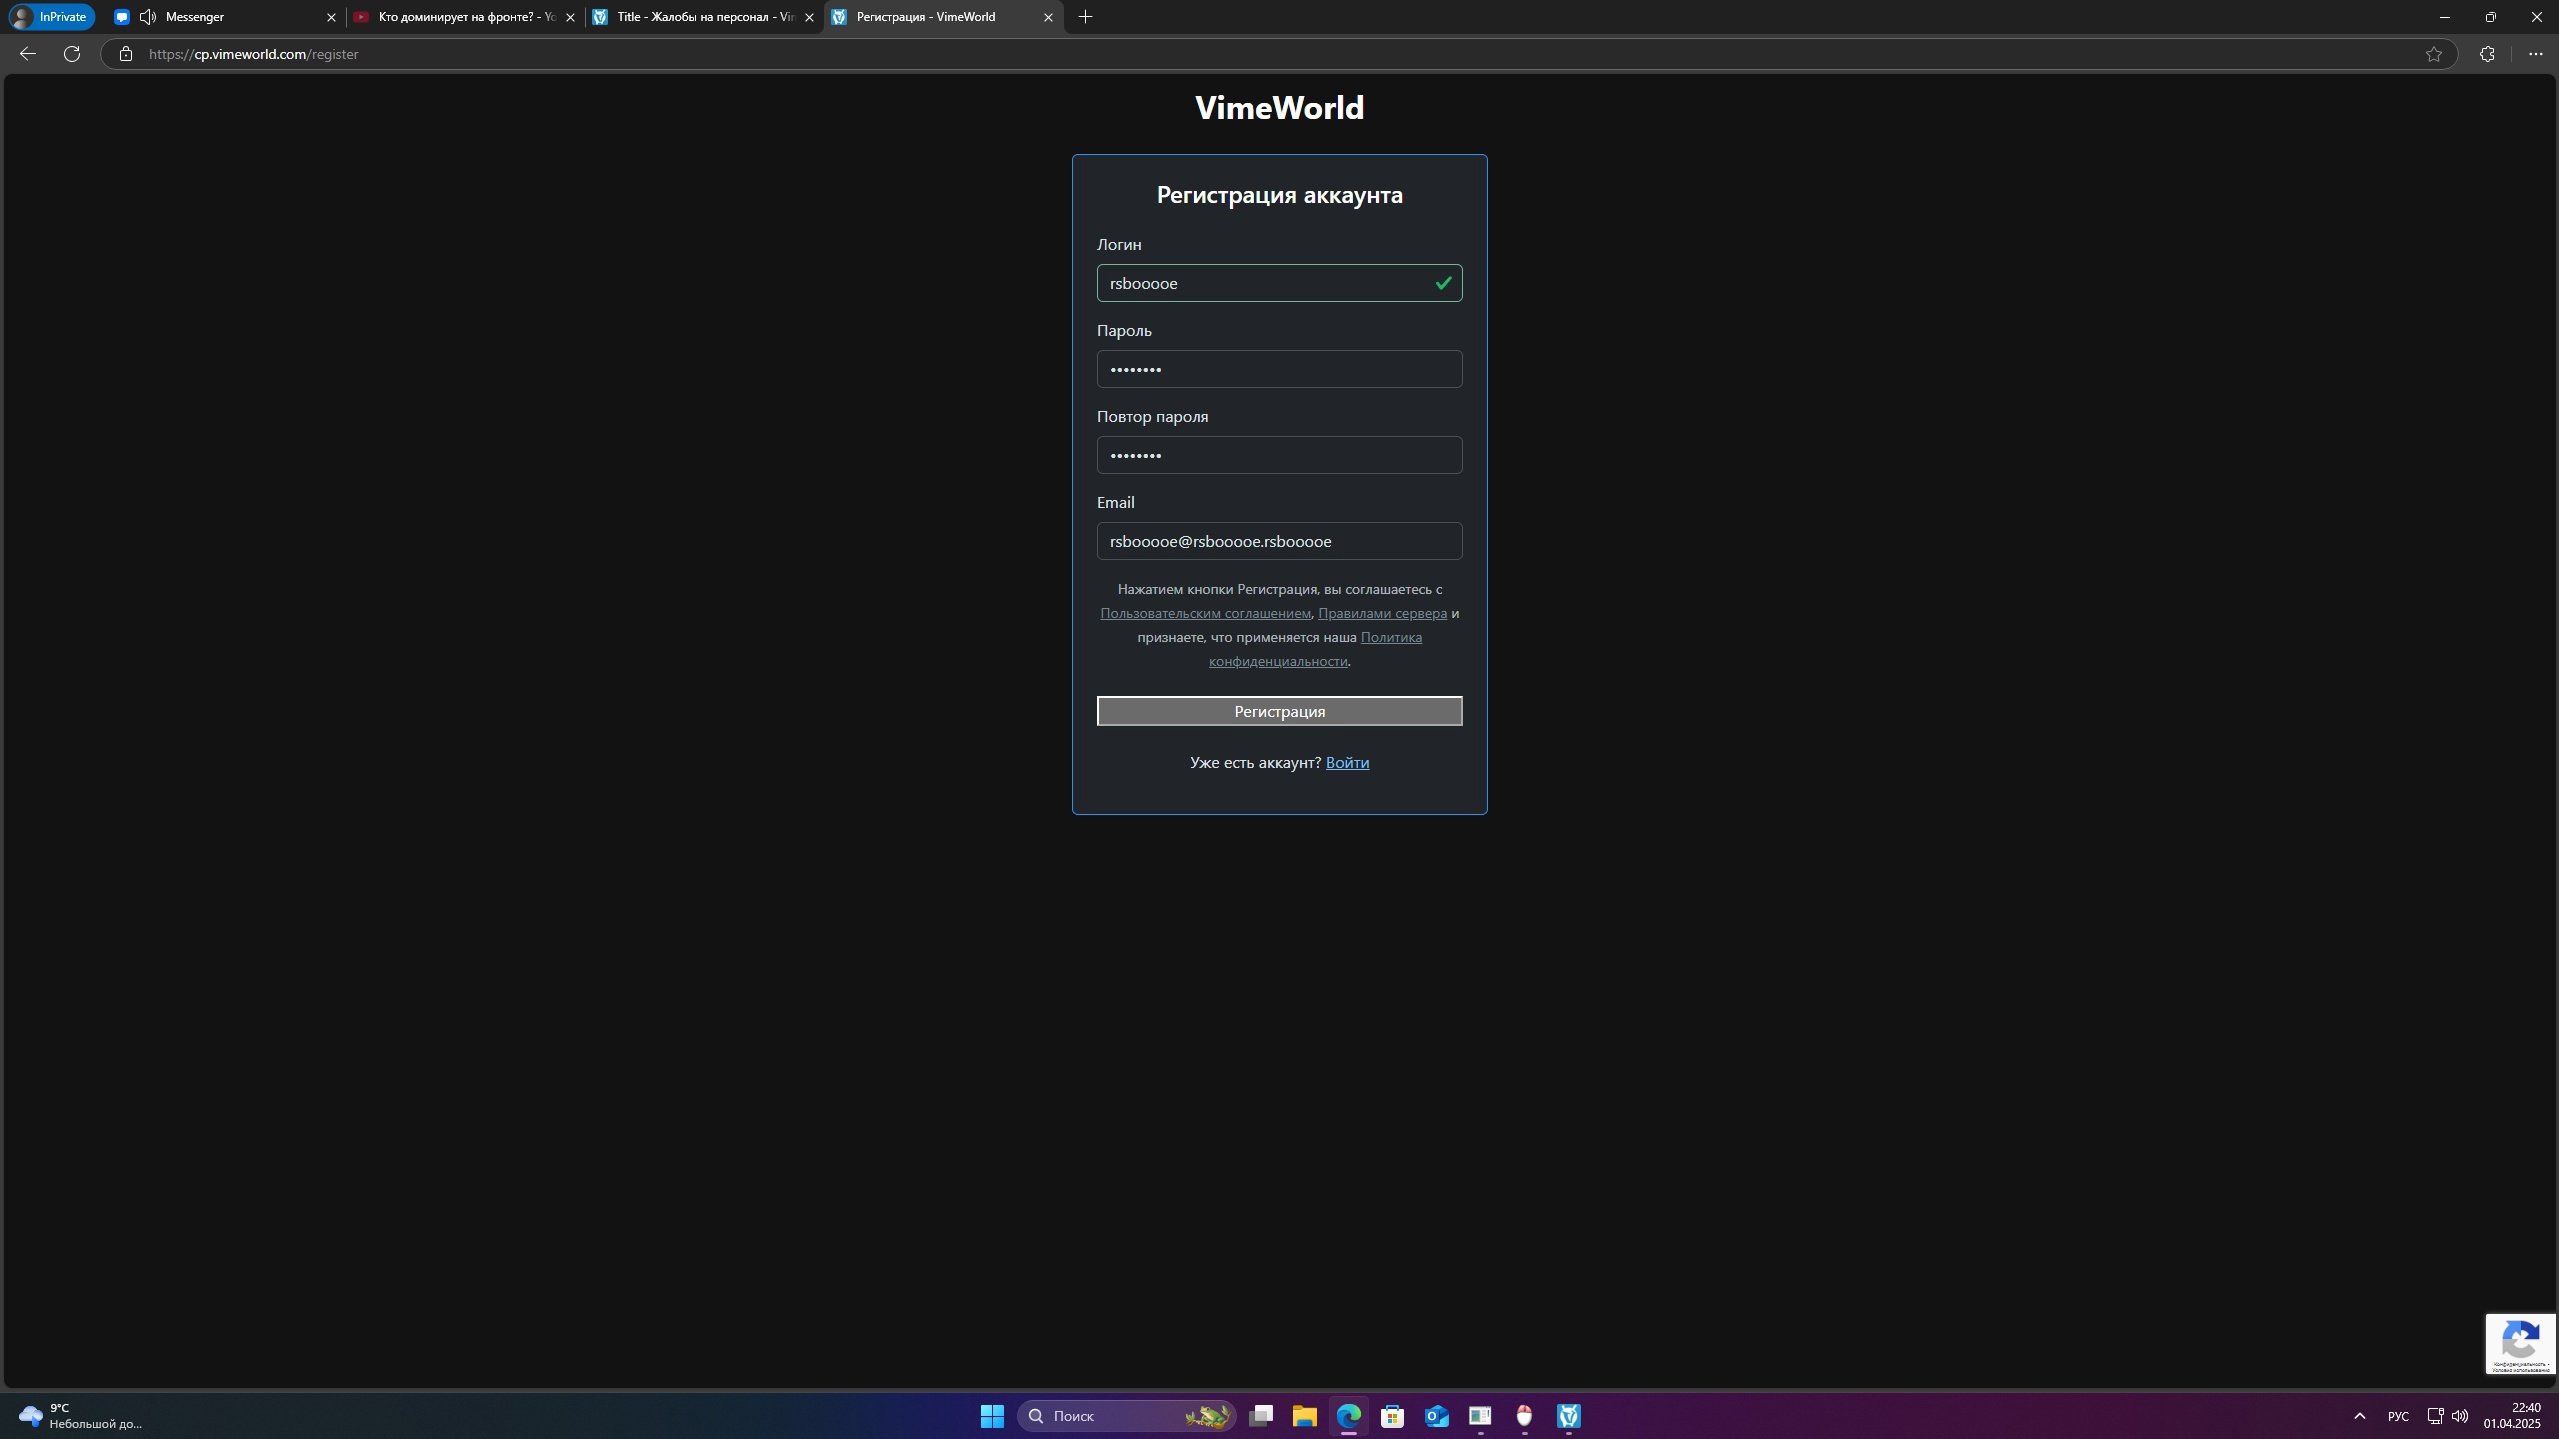The image size is (2559, 1439).
Task: Open a new browser tab
Action: pos(1085,17)
